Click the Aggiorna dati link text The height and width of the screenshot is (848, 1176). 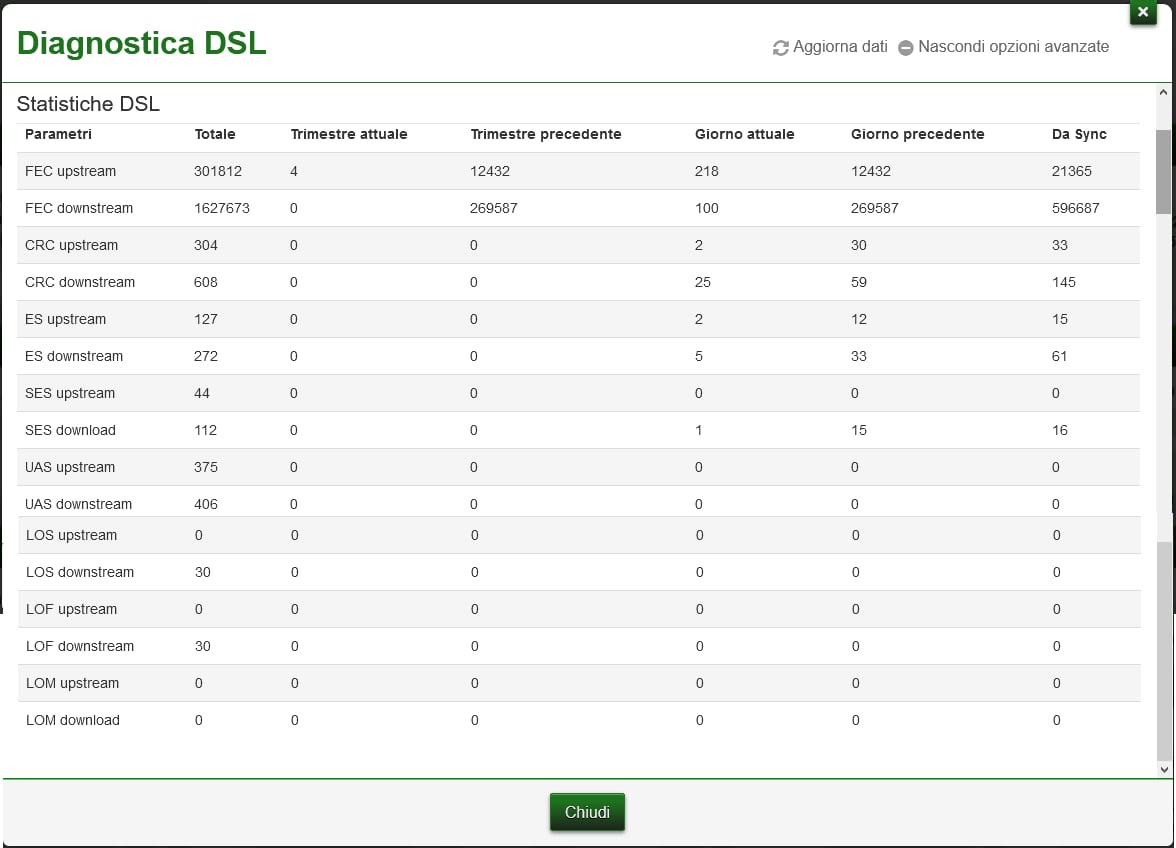coord(840,47)
